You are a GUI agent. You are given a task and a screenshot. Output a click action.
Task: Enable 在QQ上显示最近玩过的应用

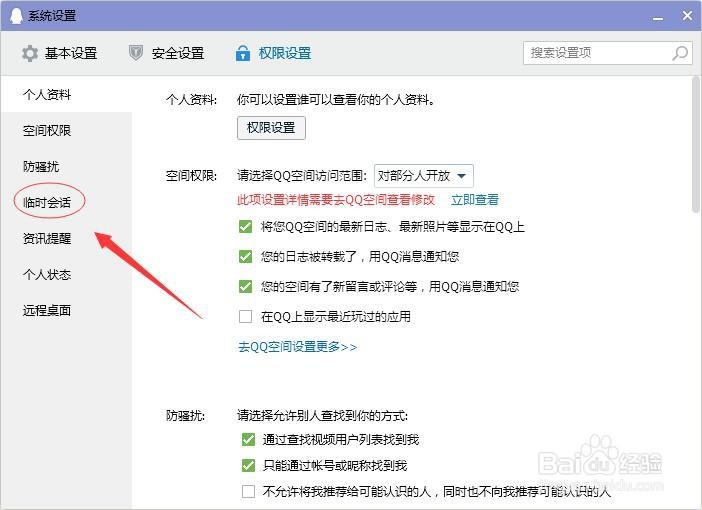pos(245,317)
